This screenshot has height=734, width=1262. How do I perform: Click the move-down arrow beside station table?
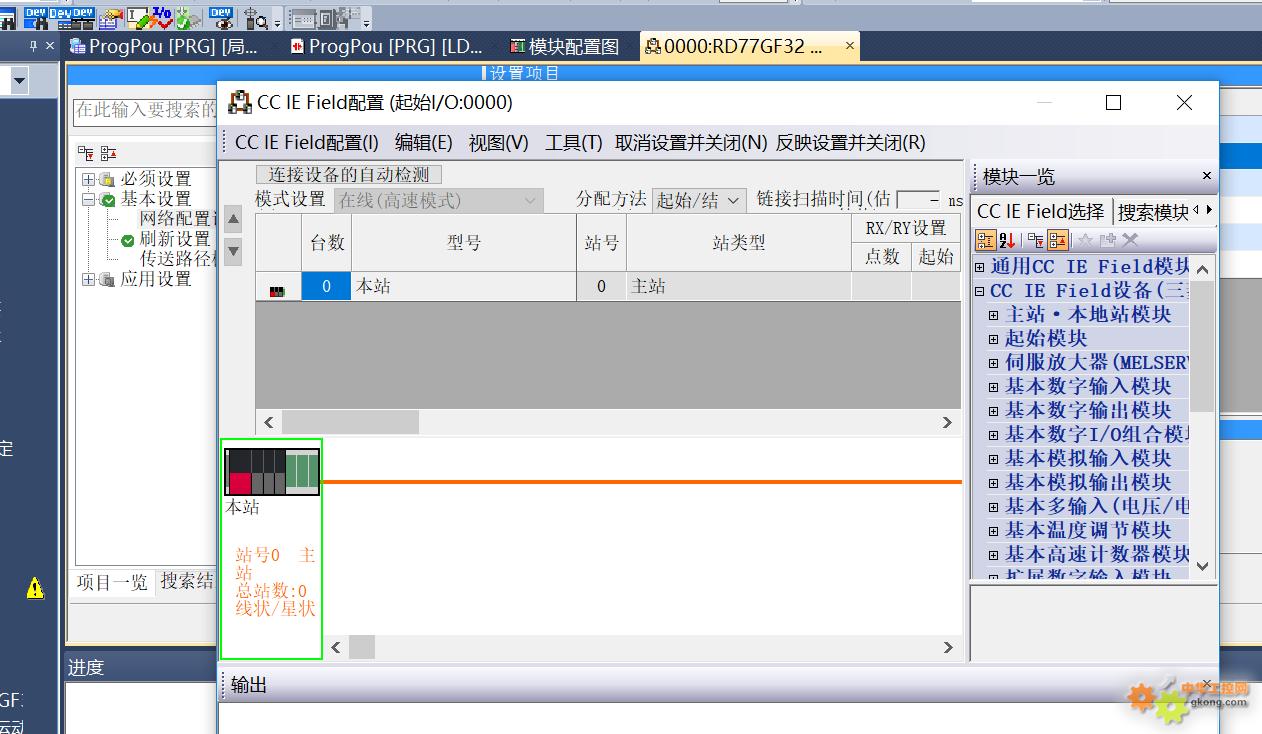click(233, 251)
